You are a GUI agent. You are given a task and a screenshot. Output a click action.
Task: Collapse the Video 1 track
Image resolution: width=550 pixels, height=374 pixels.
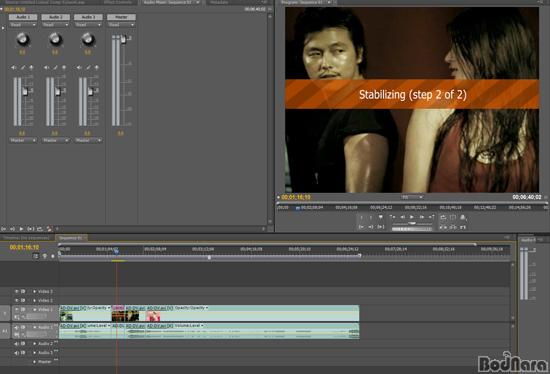34,309
